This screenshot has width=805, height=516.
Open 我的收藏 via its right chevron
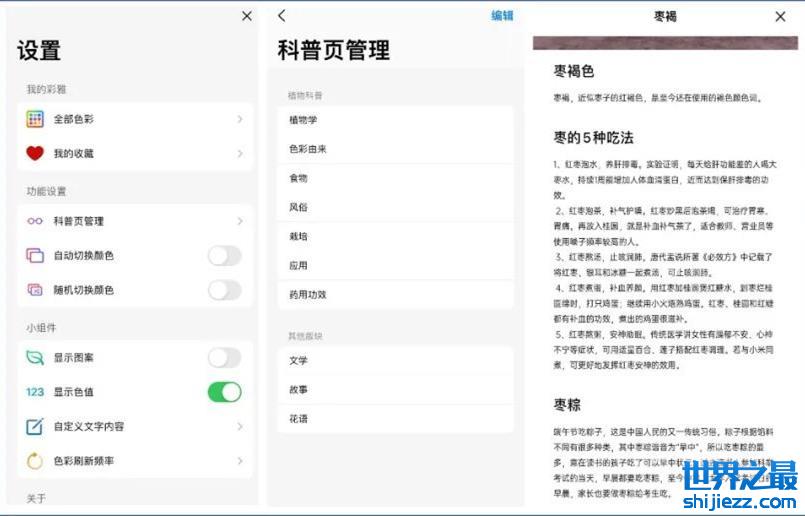point(240,153)
